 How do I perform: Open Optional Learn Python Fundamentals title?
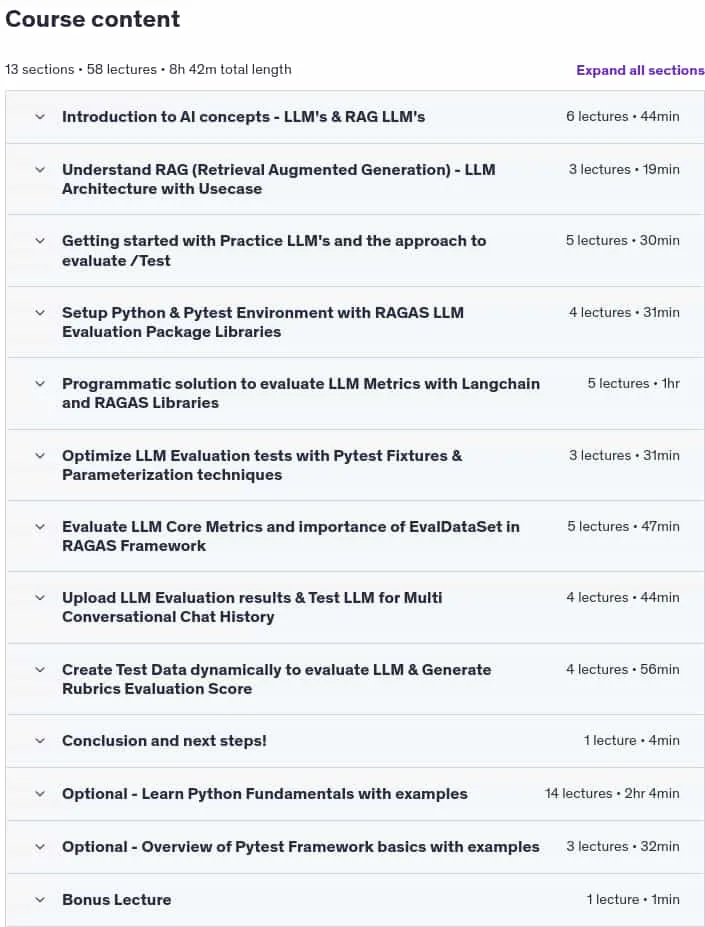(265, 794)
